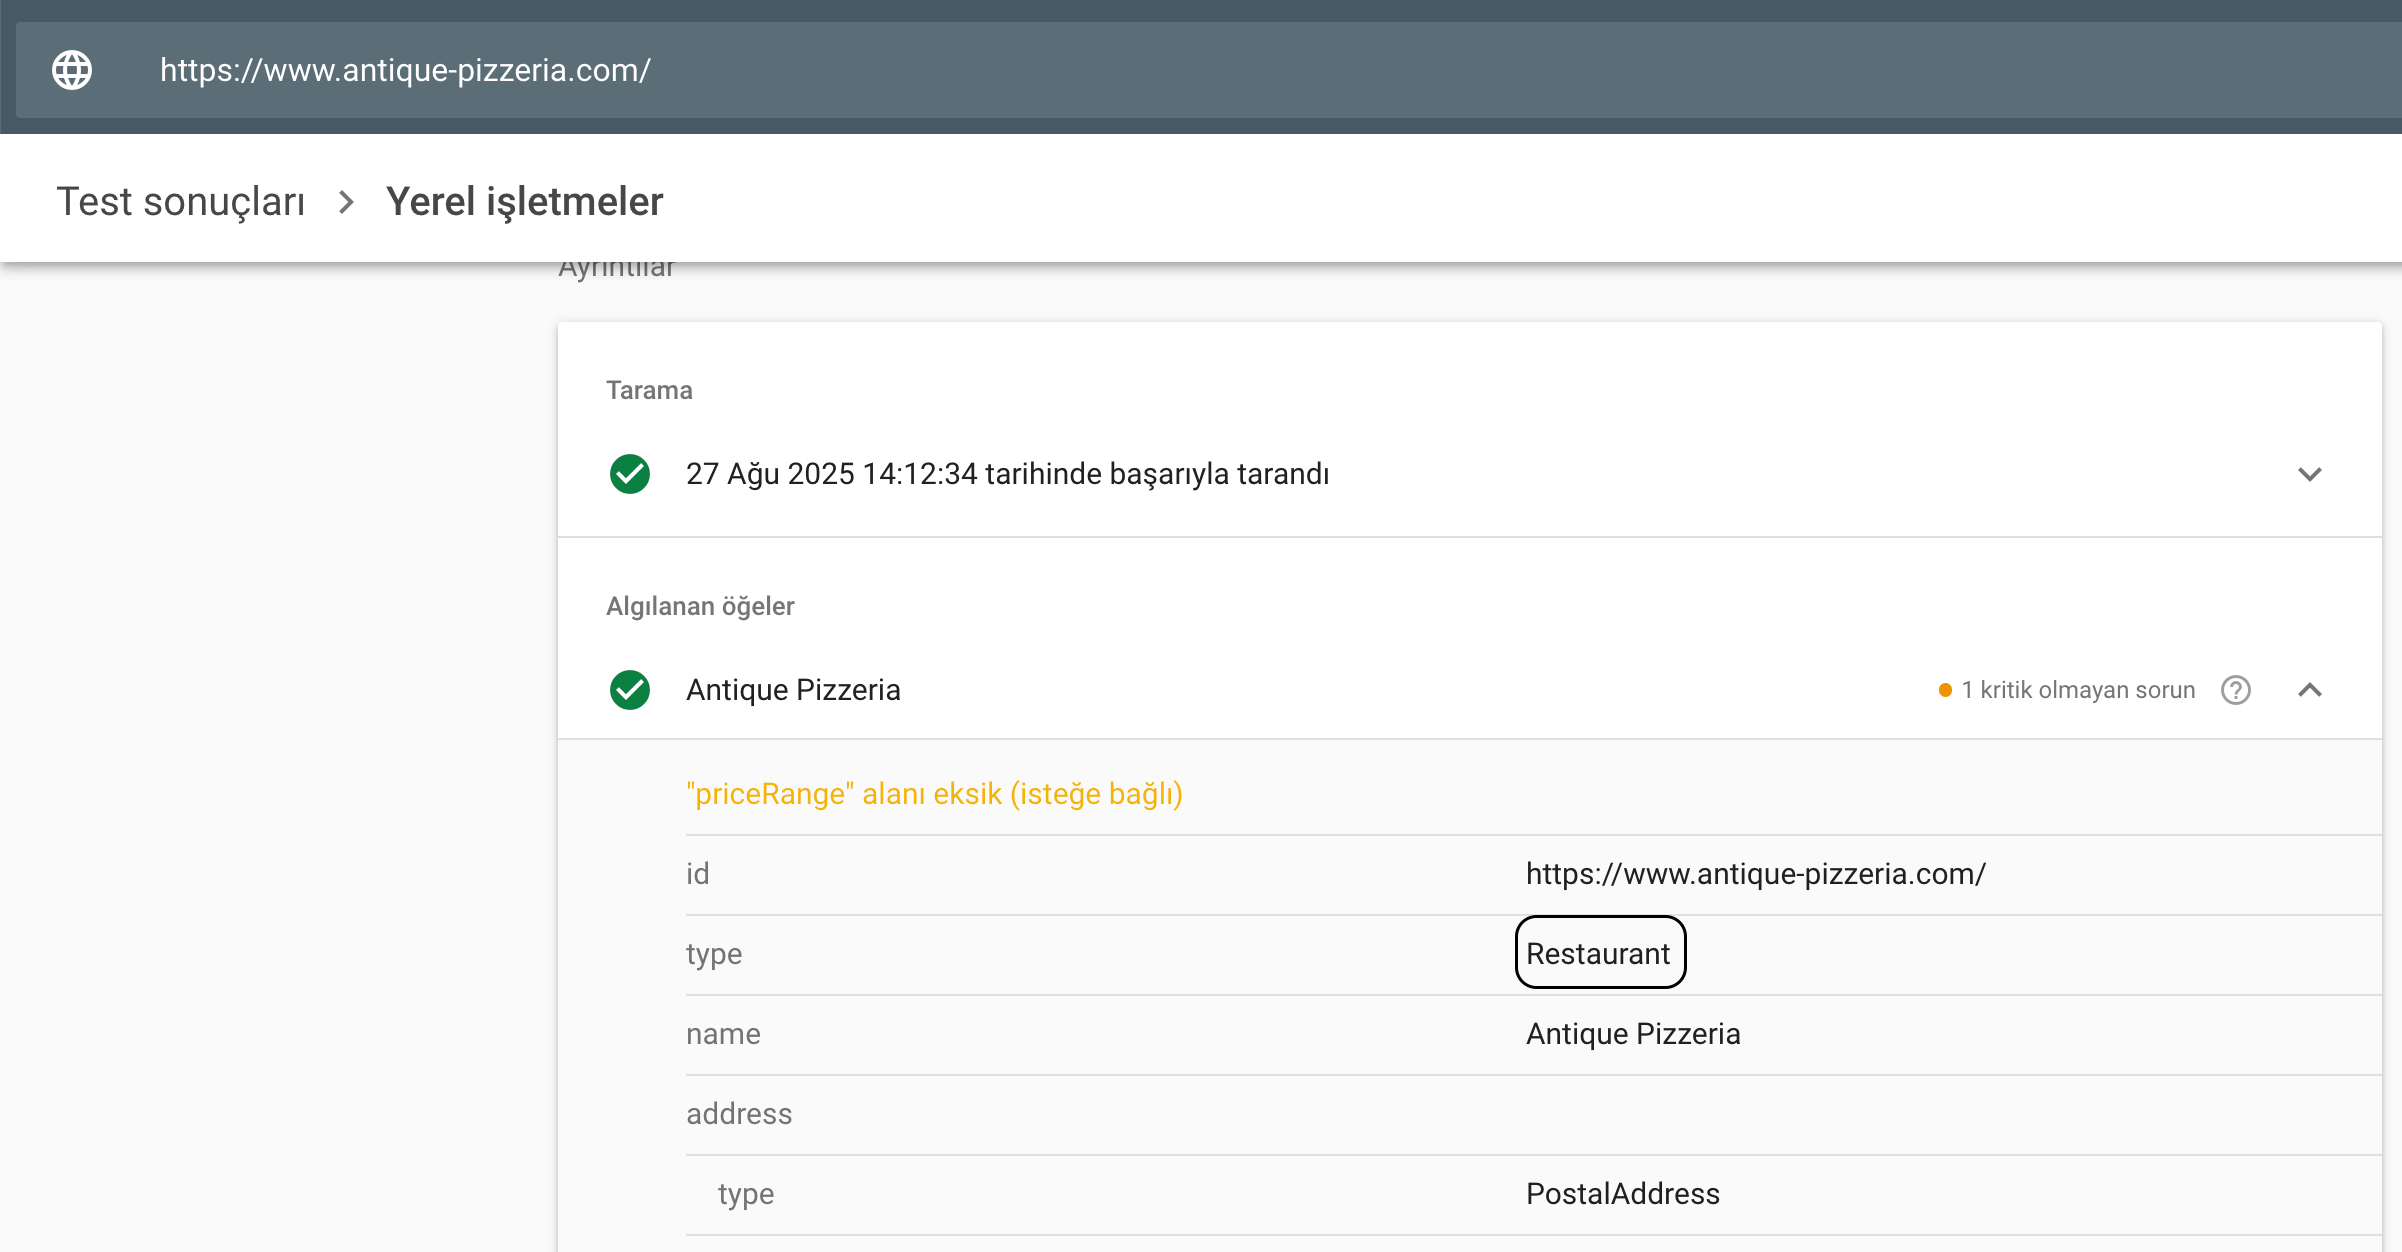Viewport: 2402px width, 1252px height.
Task: Click the PostalAddress value
Action: [1623, 1194]
